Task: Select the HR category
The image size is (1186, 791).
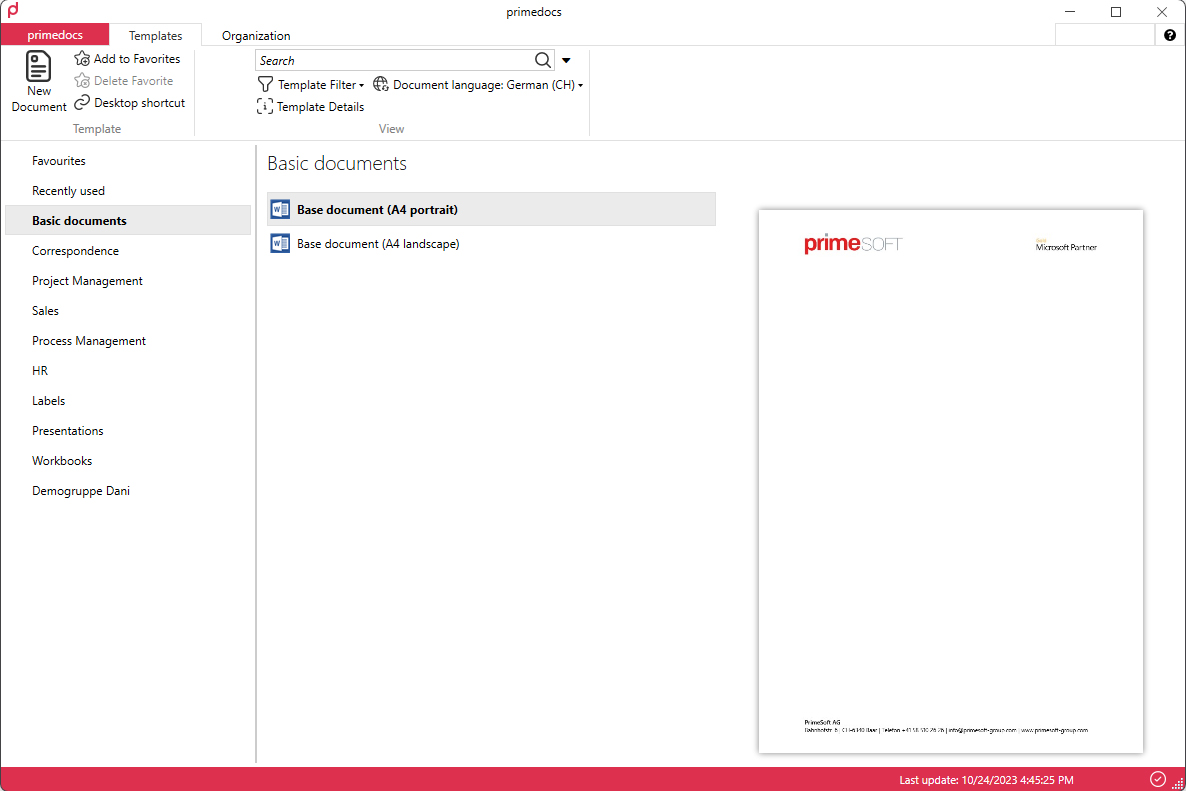Action: tap(40, 370)
